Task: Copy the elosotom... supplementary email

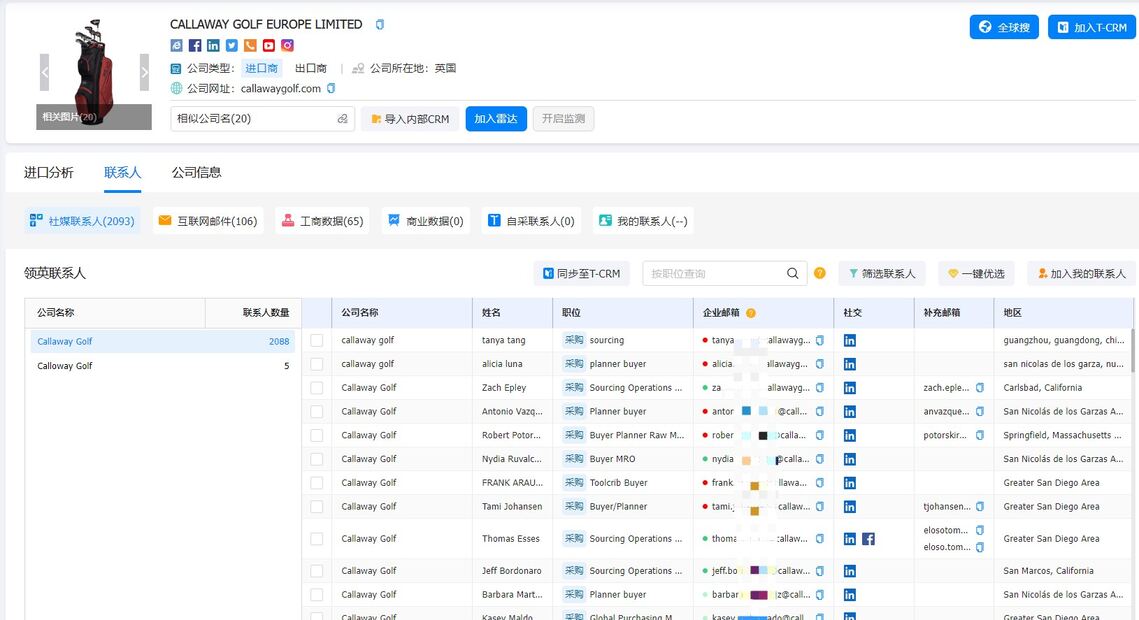Action: click(x=980, y=531)
